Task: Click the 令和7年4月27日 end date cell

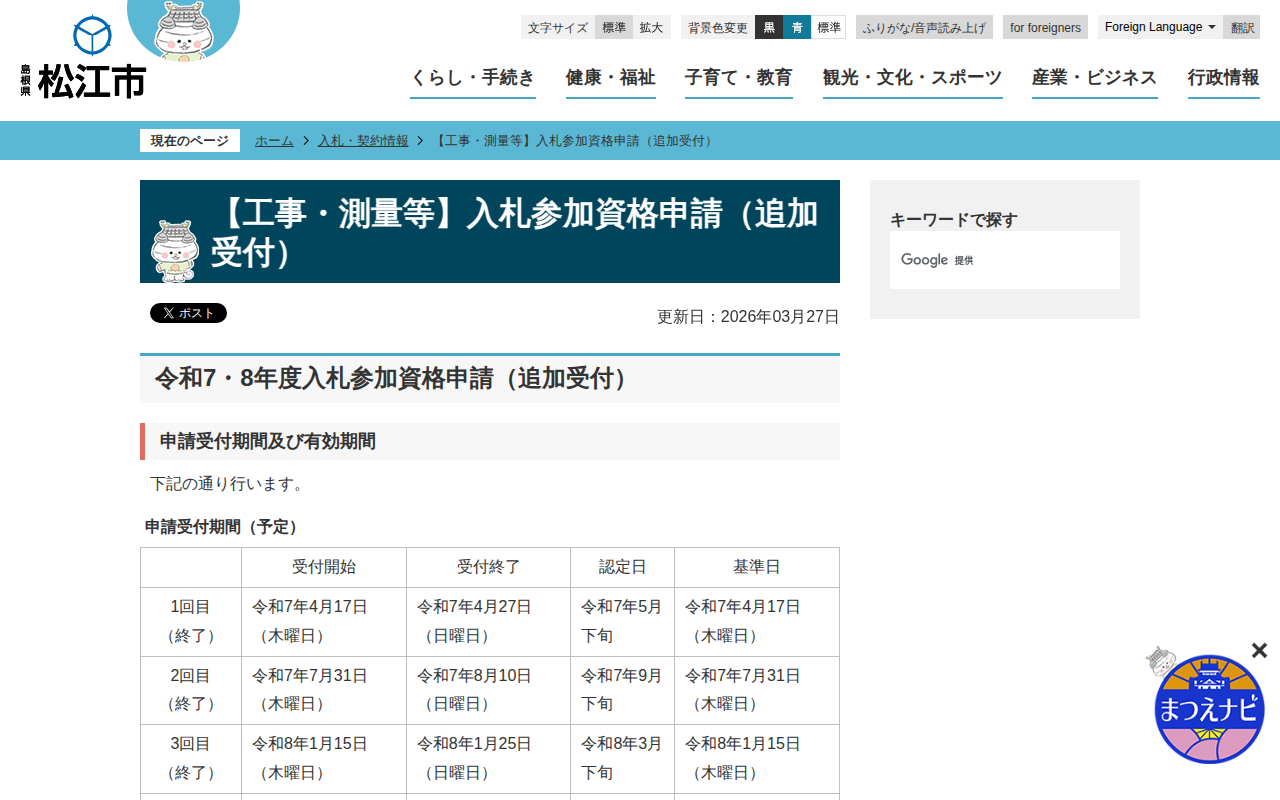Action: (x=489, y=621)
